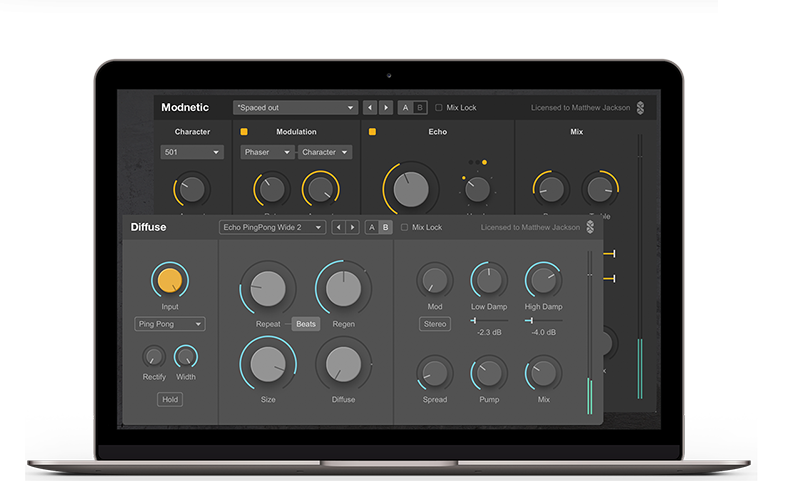Click the Width knob
800x481 pixels.
click(x=186, y=357)
